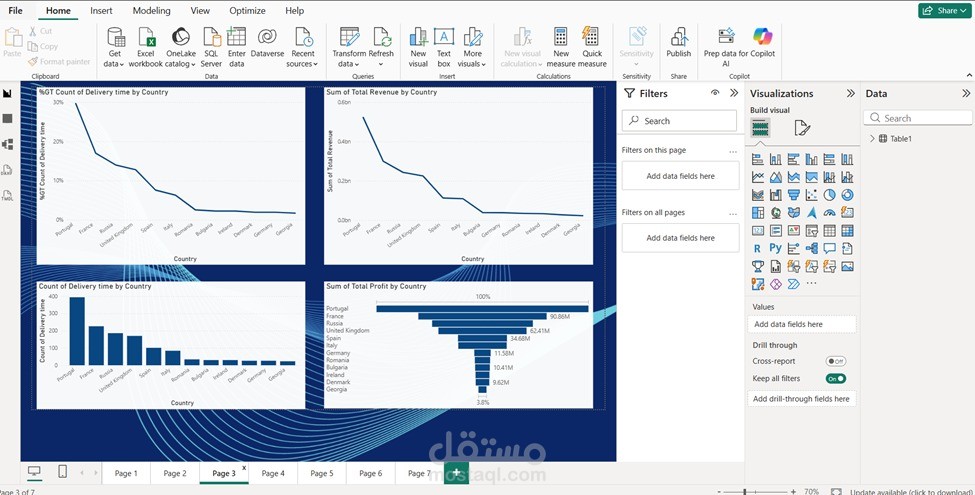Choose the Python visual
The image size is (975, 495).
click(x=775, y=248)
